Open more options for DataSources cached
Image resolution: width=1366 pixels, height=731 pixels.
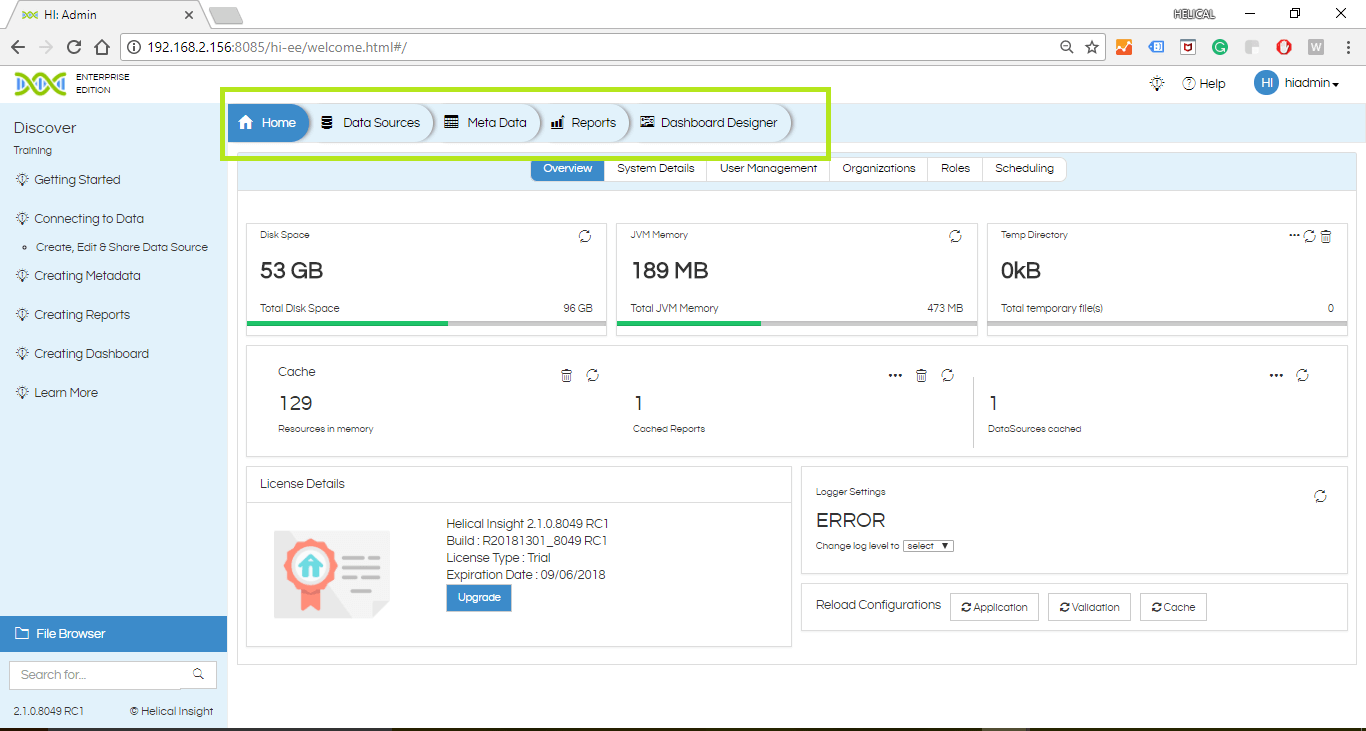1276,375
